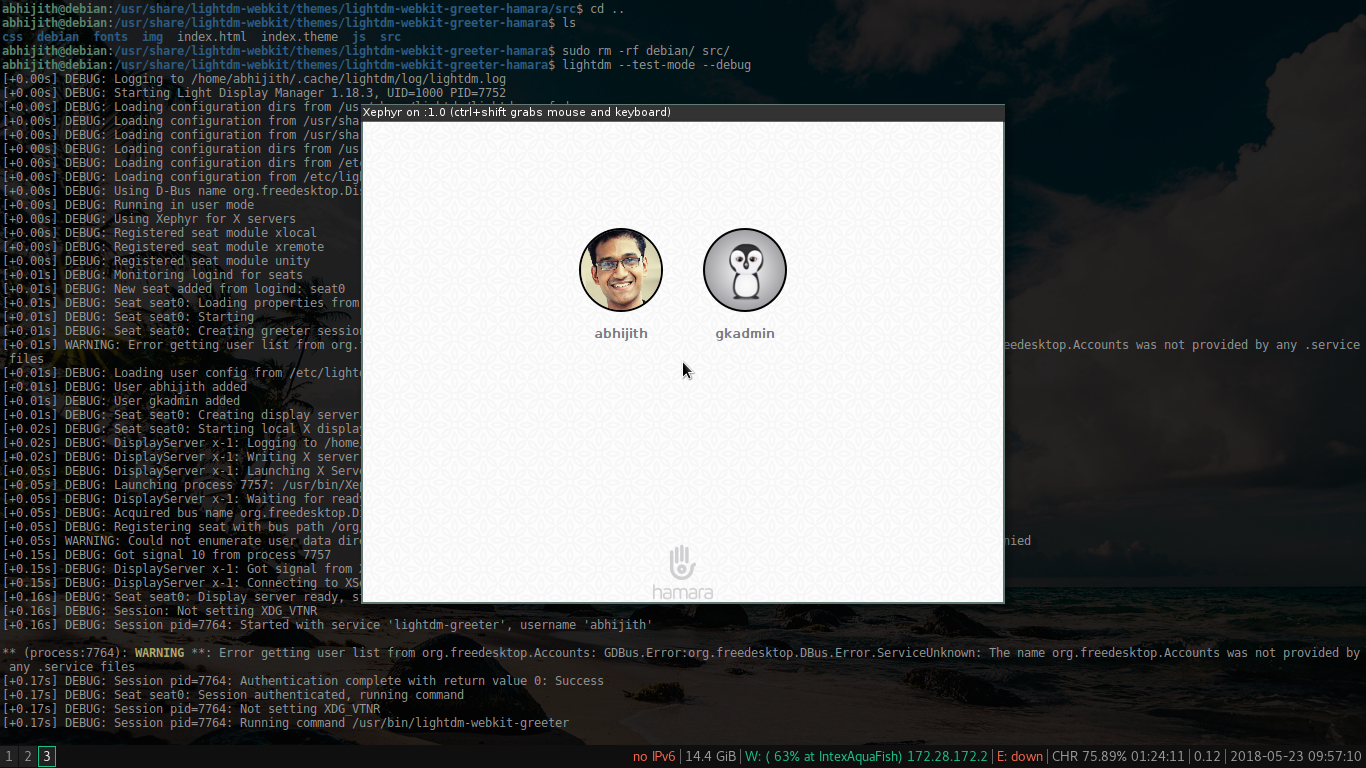
Task: Click the "gkadmin" username label
Action: coord(745,334)
